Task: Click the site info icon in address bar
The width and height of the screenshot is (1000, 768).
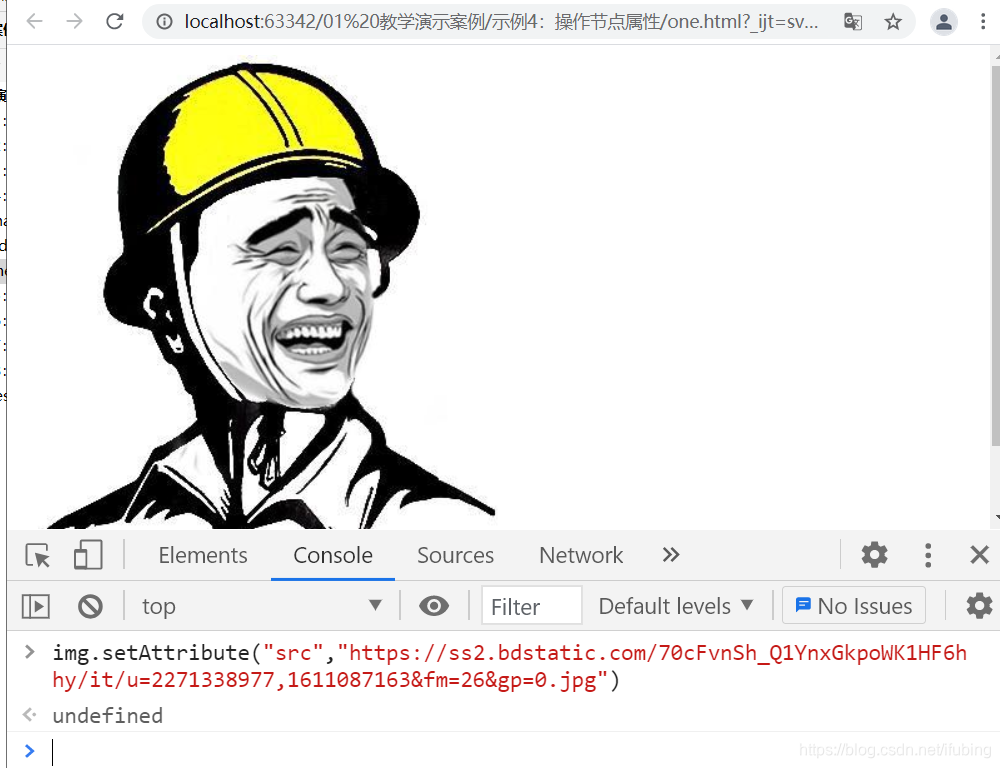Action: (165, 22)
